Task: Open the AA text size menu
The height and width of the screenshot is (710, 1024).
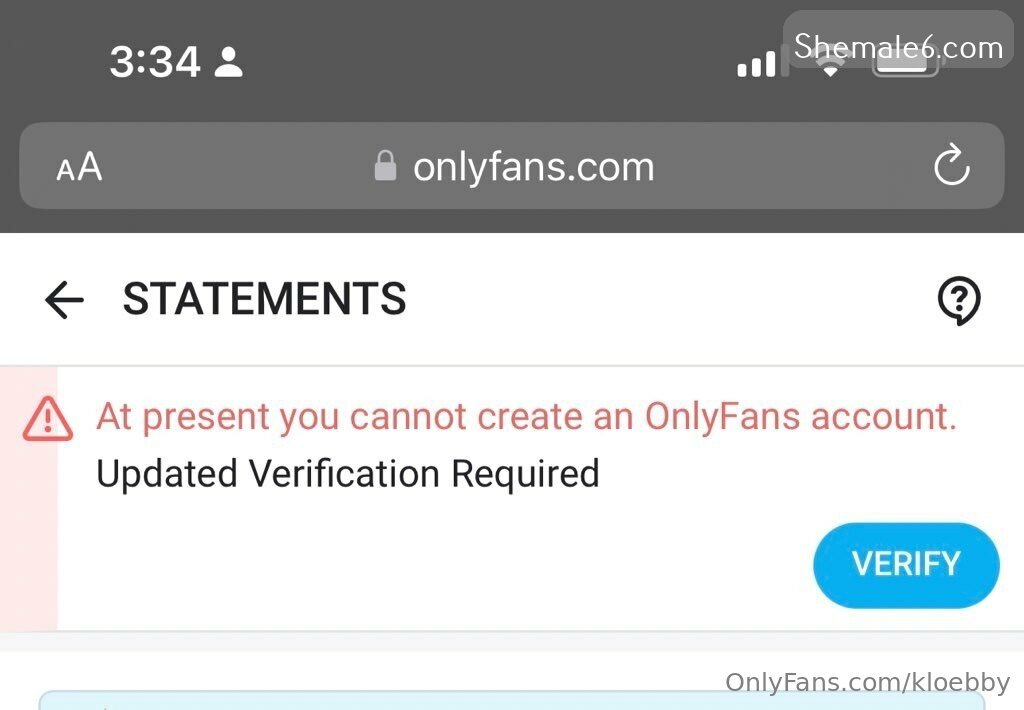Action: (x=79, y=167)
